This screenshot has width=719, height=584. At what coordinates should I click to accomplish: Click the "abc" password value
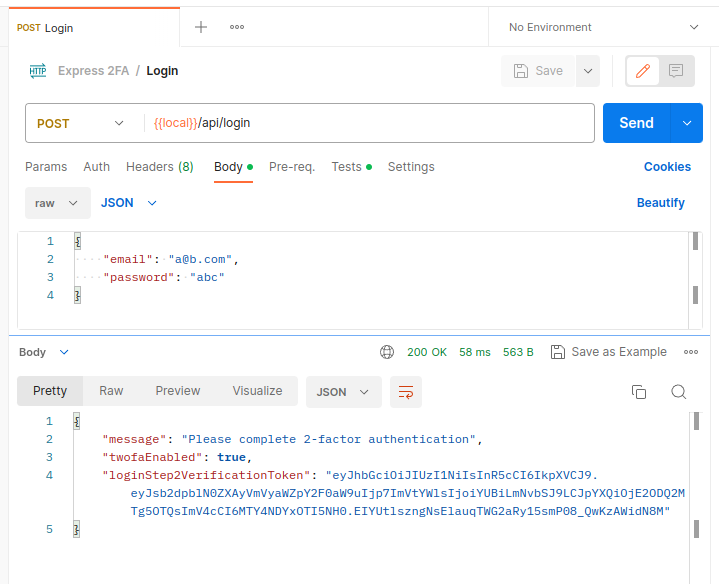click(x=207, y=277)
